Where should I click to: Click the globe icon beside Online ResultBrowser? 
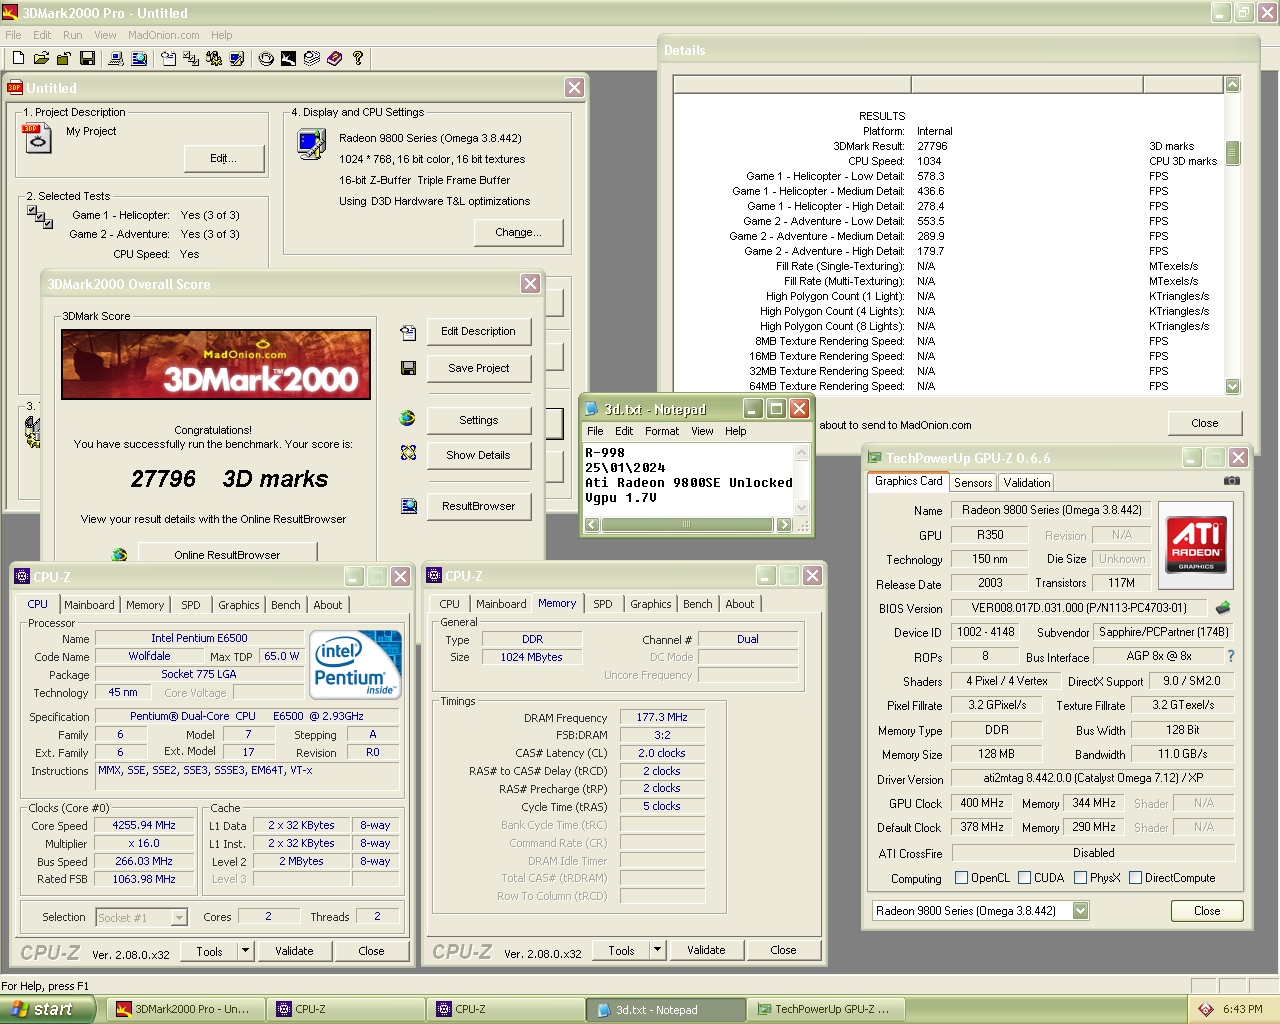click(119, 555)
